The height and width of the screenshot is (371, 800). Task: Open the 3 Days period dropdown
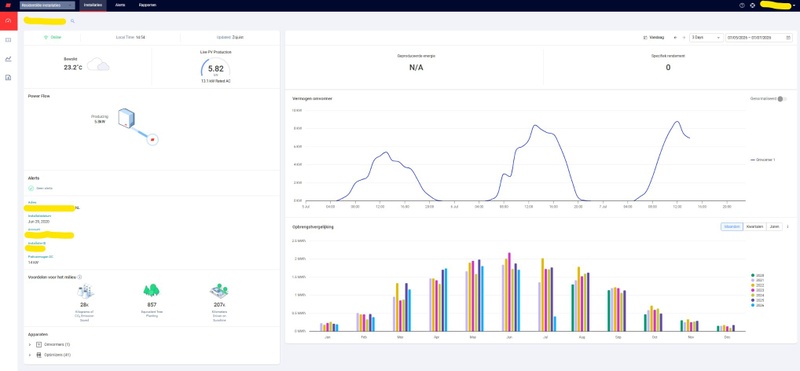tap(706, 37)
